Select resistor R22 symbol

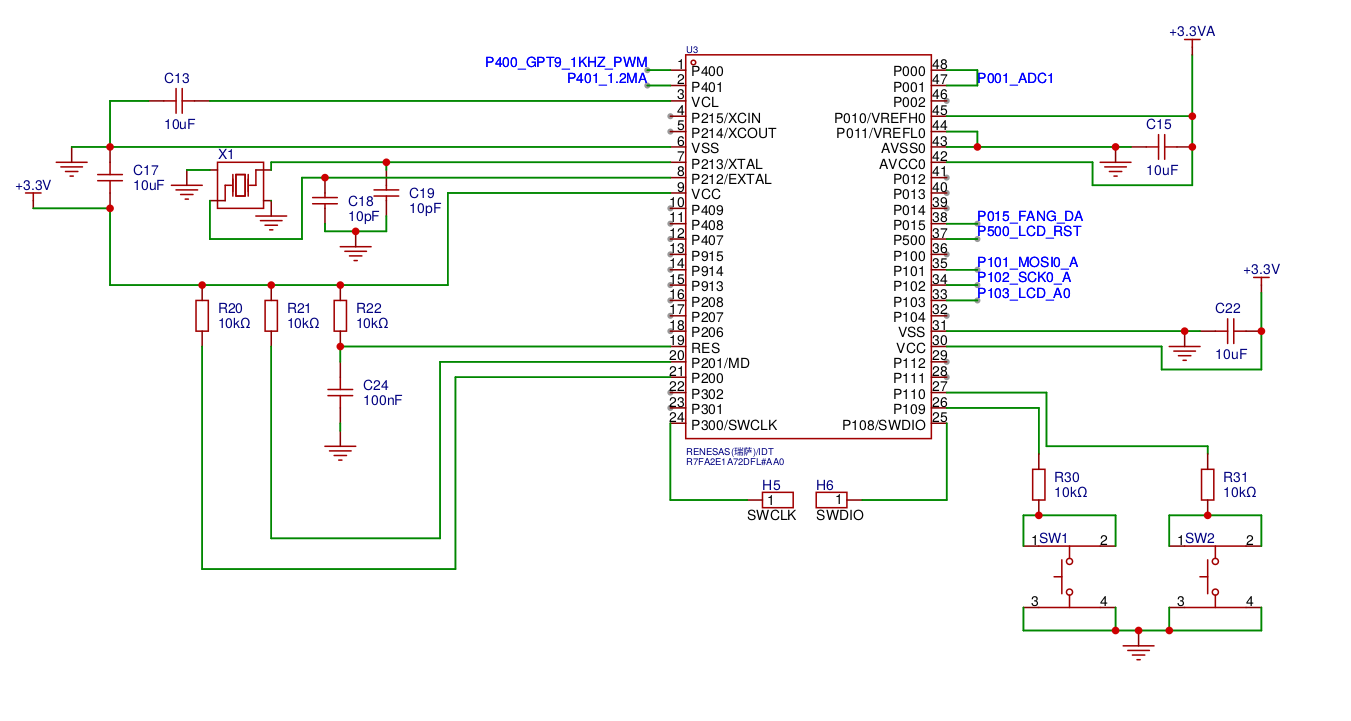coord(340,316)
